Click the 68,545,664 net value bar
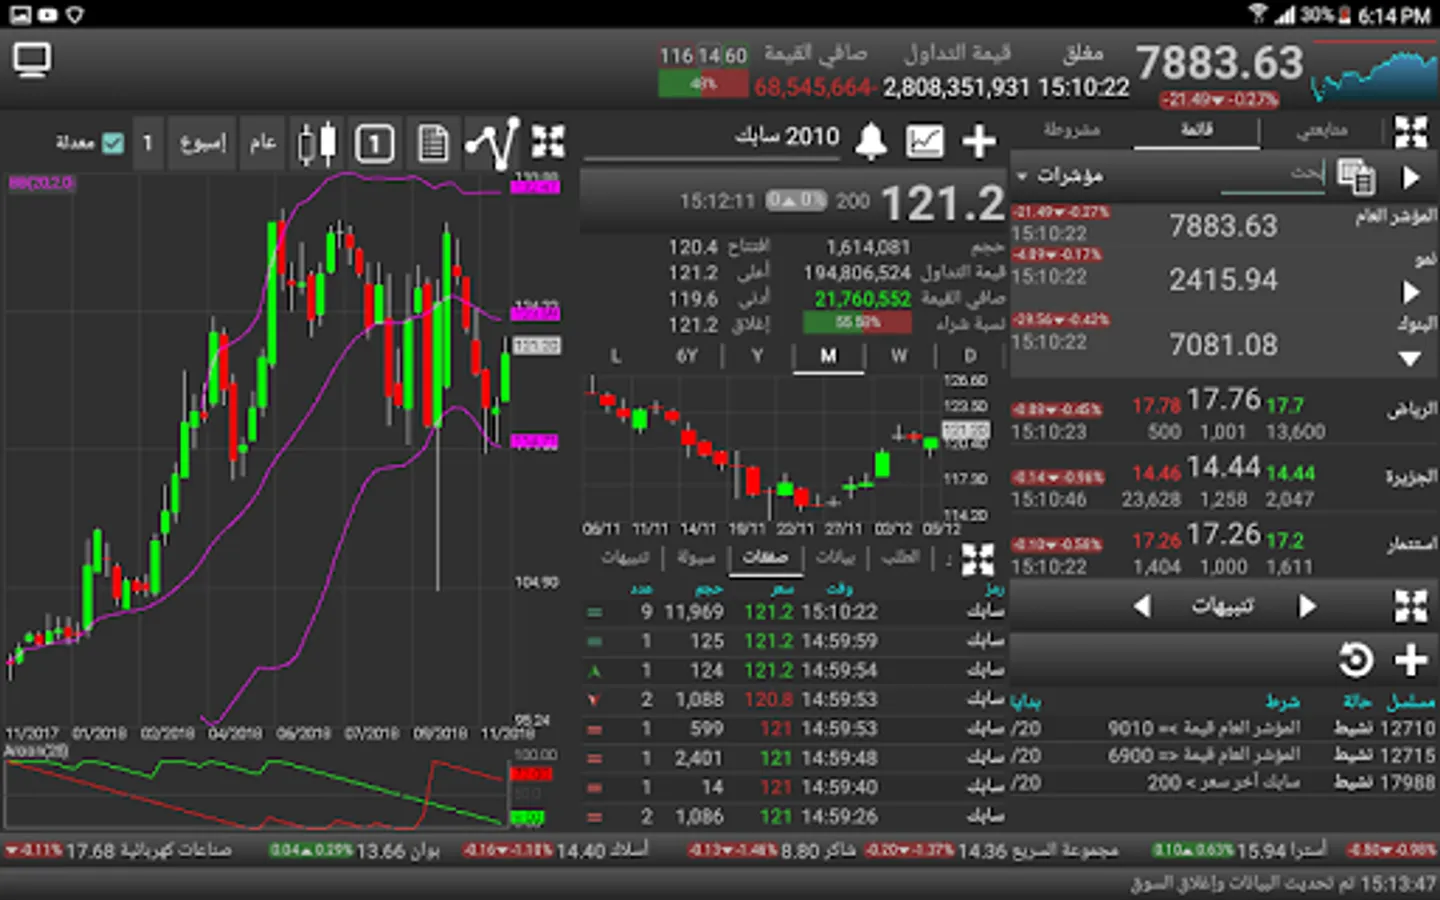Viewport: 1440px width, 900px height. pos(703,83)
